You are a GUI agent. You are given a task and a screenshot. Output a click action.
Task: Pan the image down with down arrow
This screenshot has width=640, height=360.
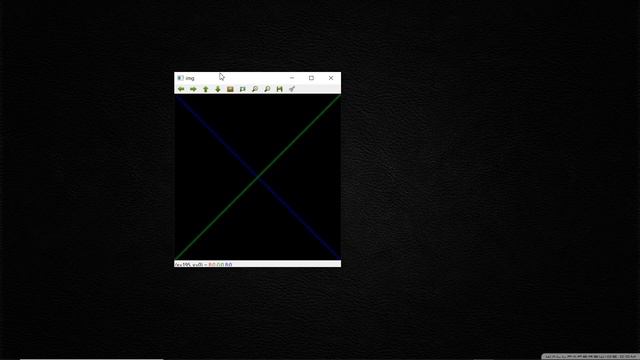coord(218,89)
